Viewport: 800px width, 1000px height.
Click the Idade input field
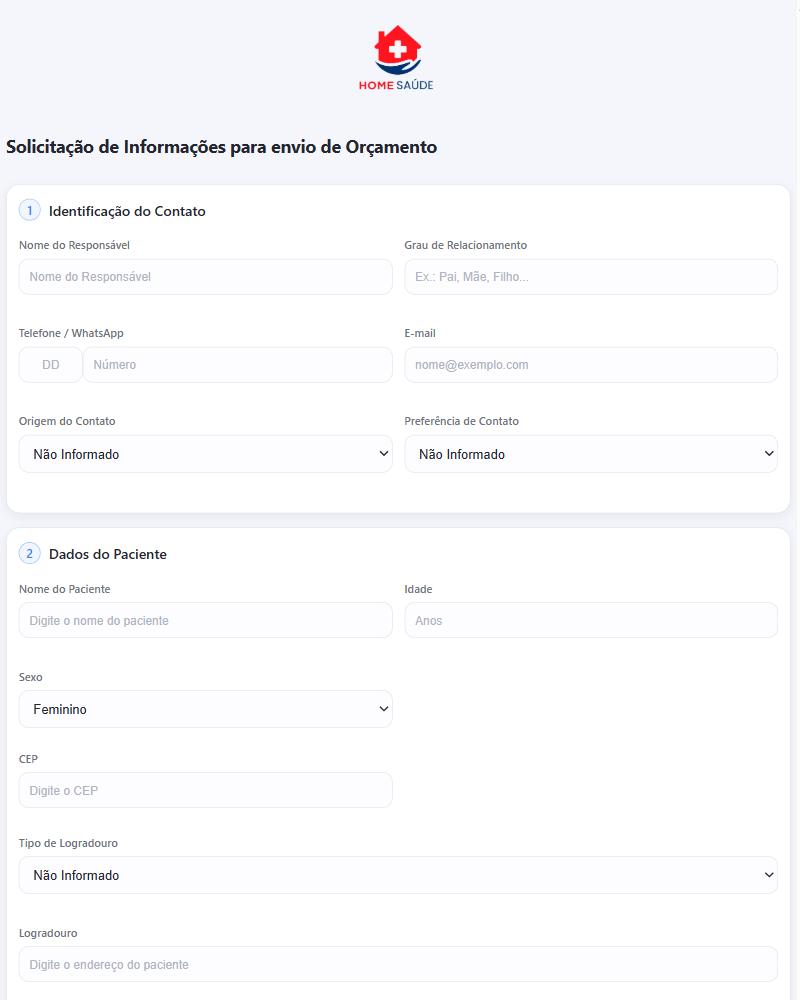click(x=591, y=620)
